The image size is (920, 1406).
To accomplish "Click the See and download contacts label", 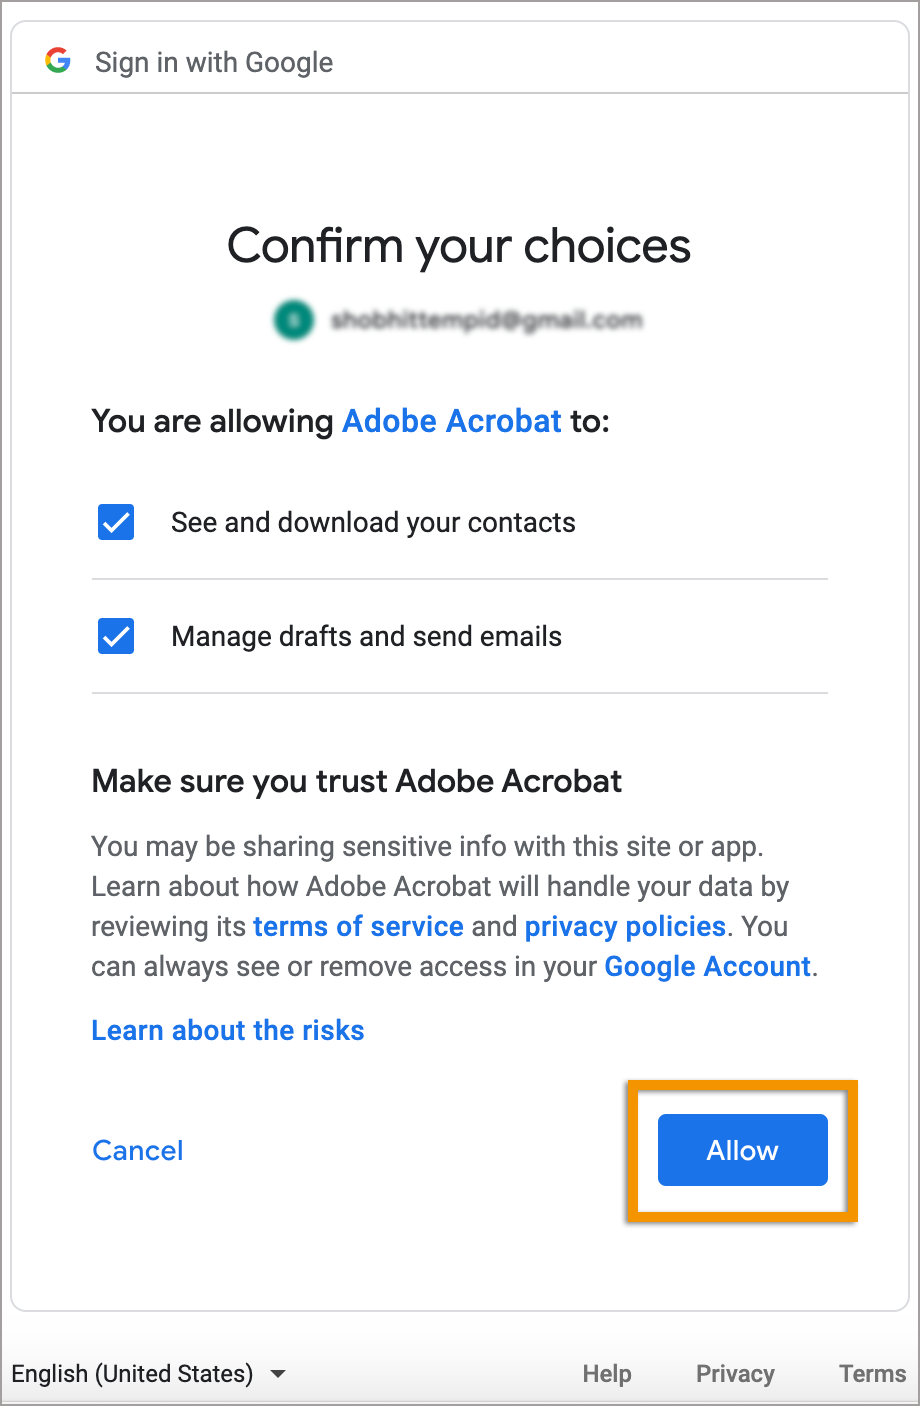I will point(373,522).
